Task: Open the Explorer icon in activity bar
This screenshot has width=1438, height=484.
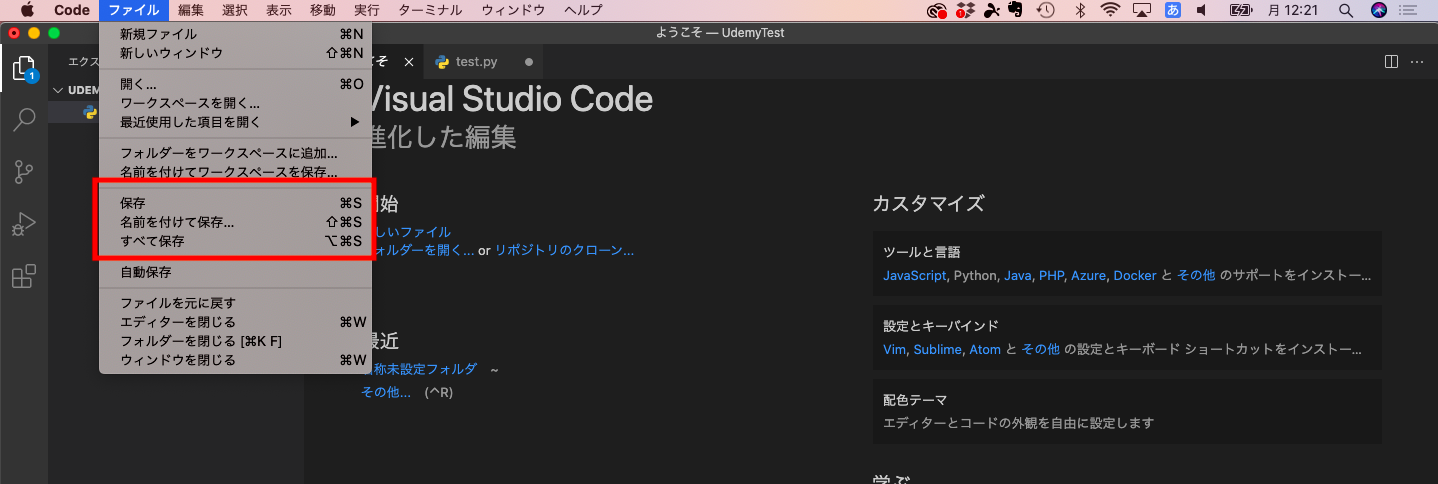Action: tap(24, 69)
